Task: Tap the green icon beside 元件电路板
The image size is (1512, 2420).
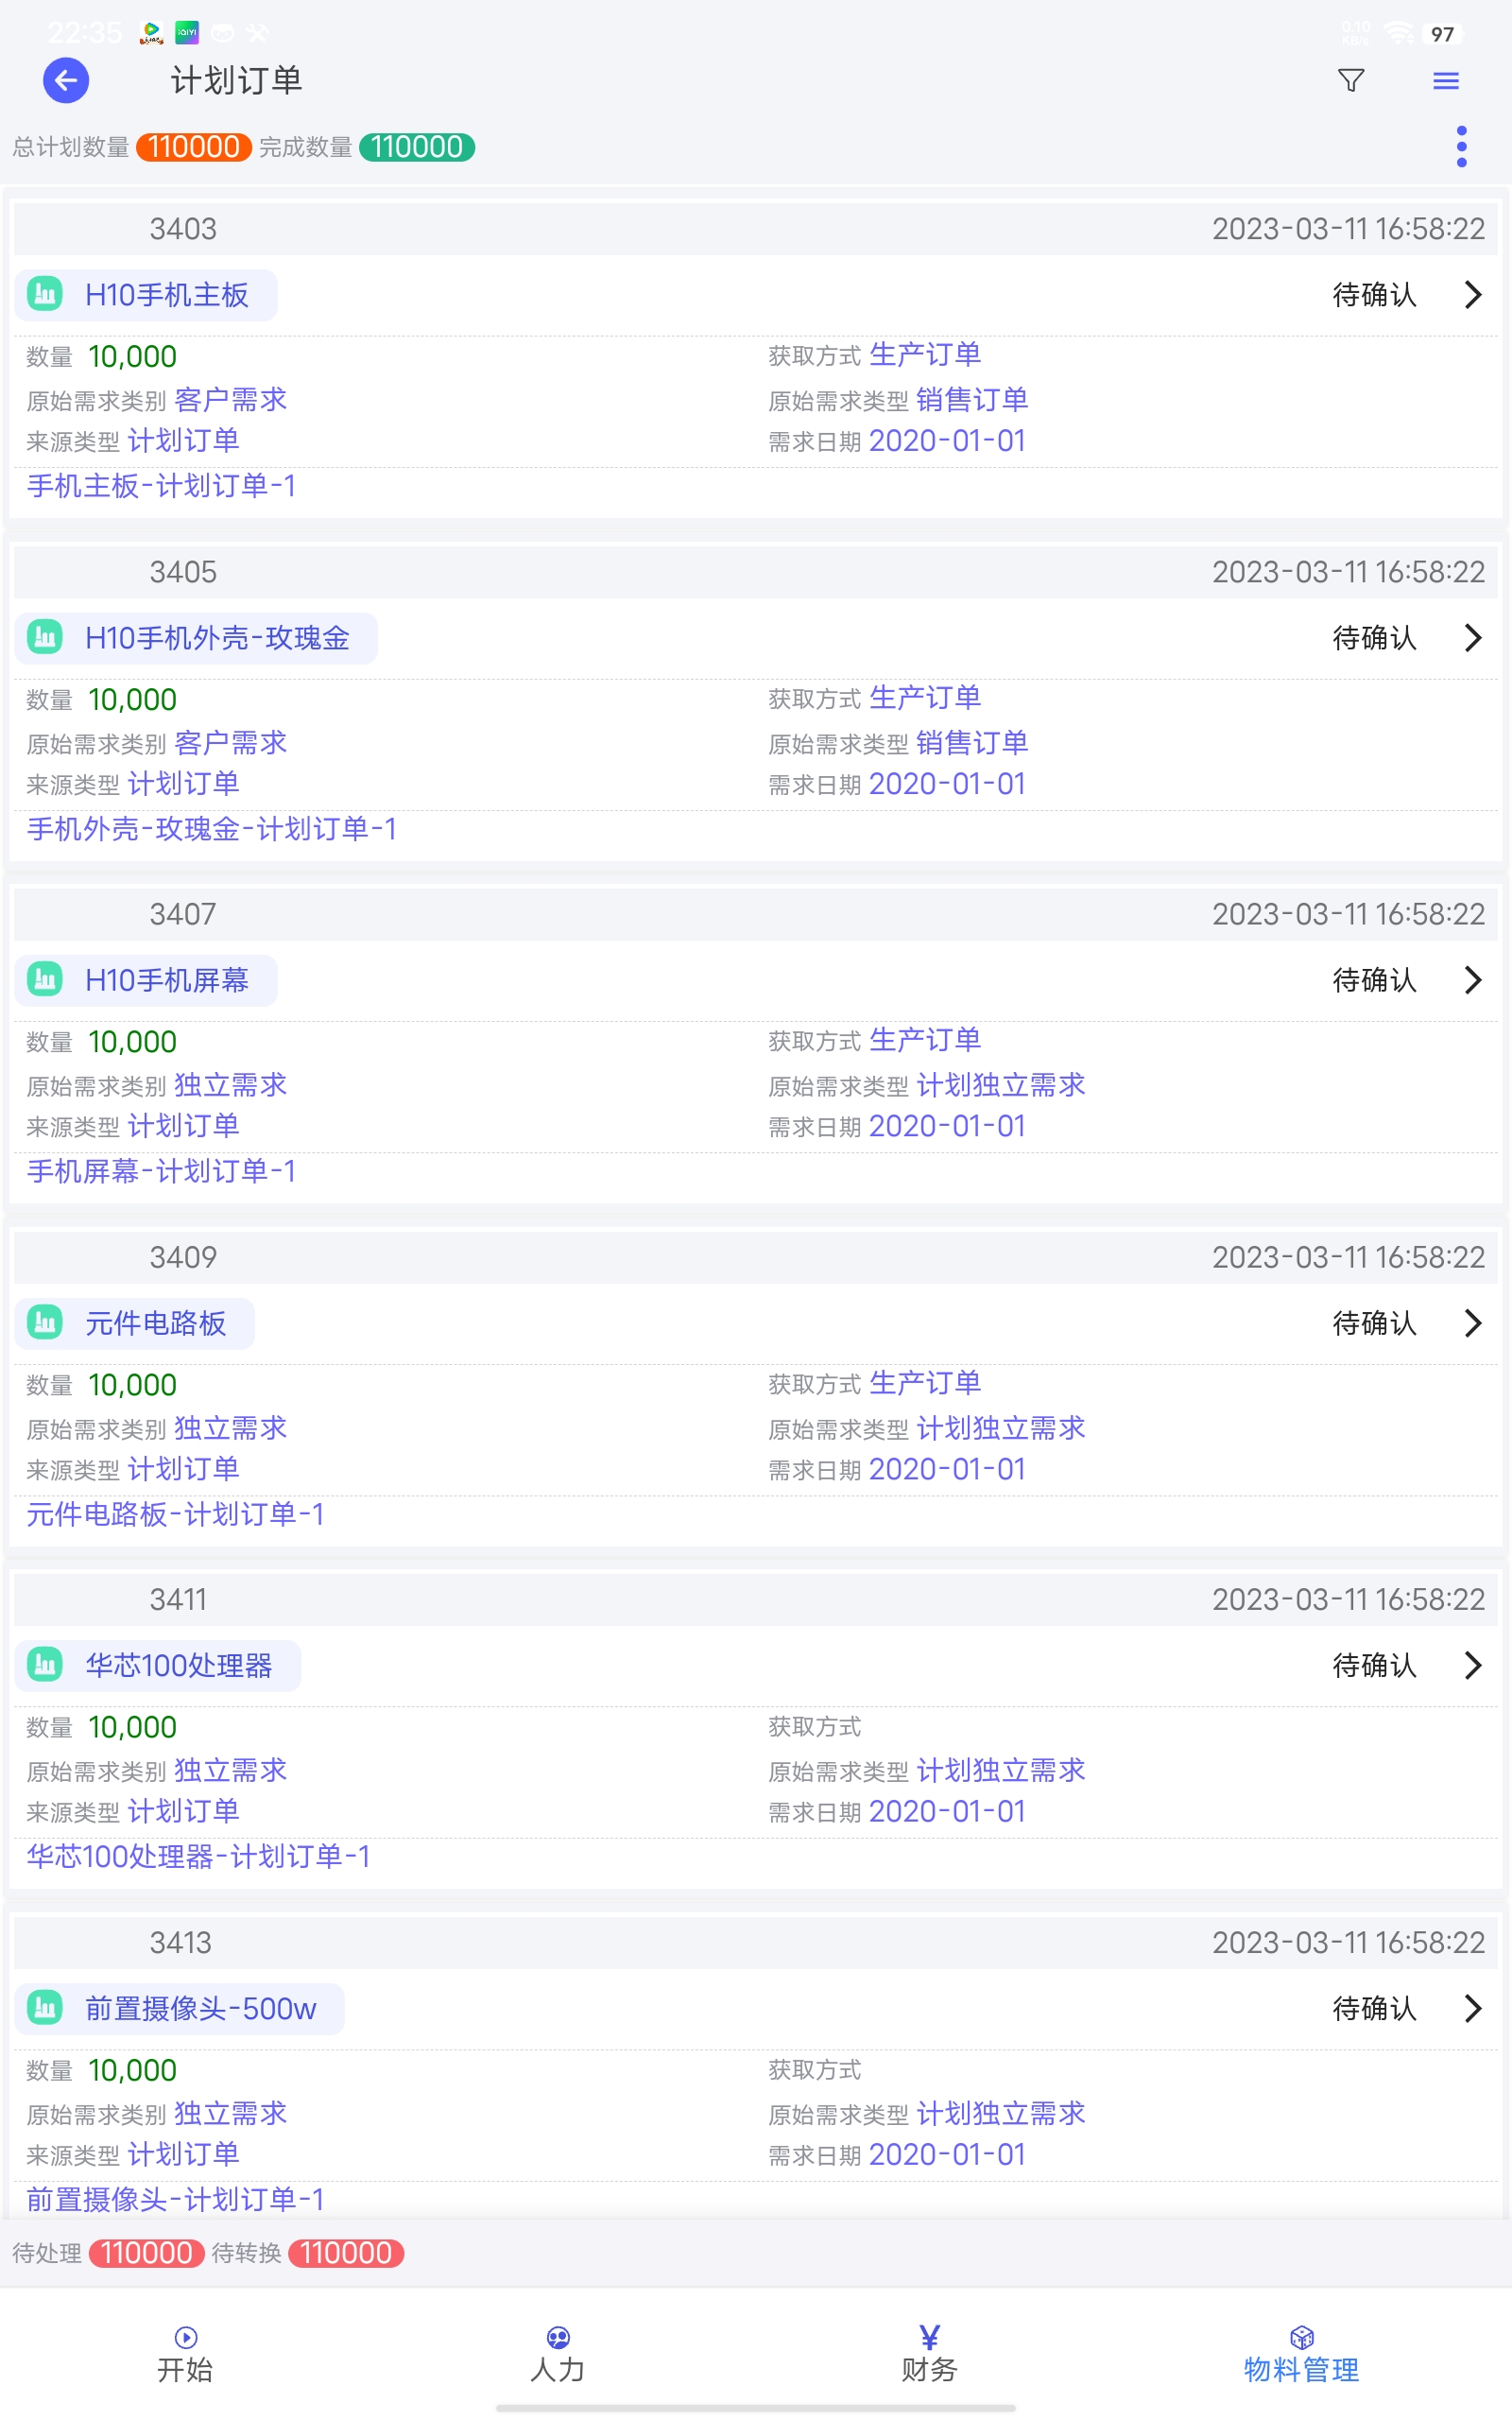Action: (x=45, y=1323)
